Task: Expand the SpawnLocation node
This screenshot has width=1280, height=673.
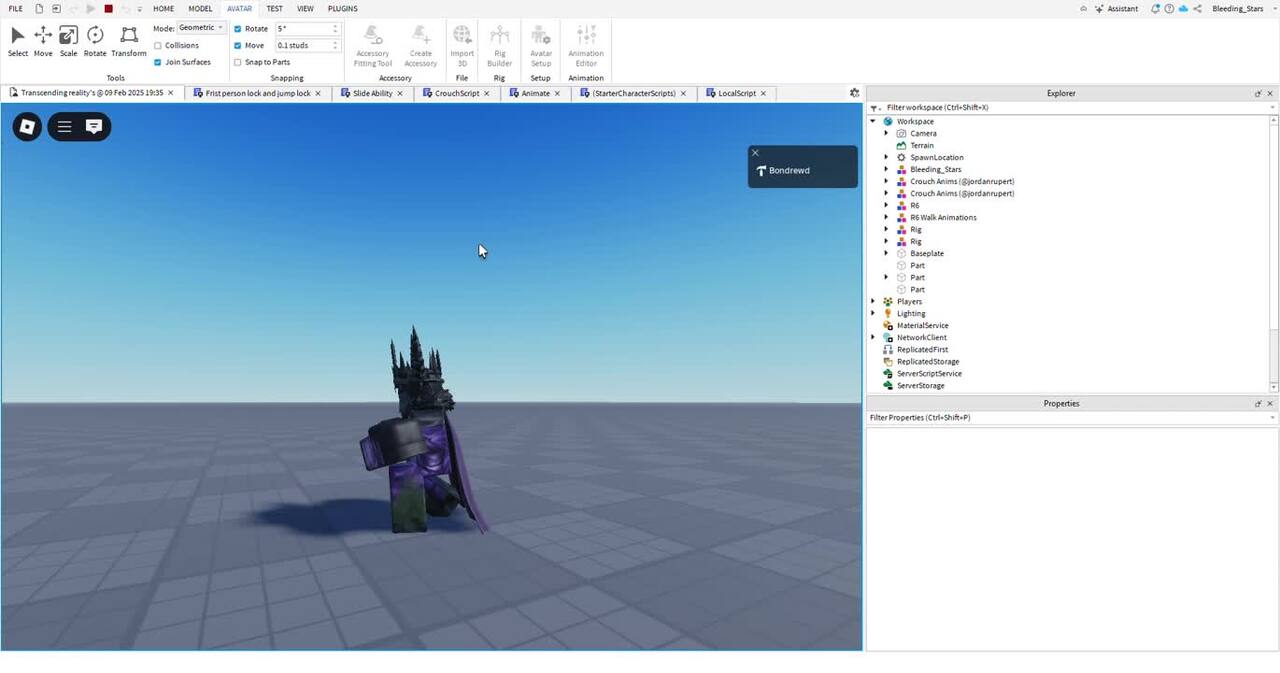Action: pyautogui.click(x=886, y=157)
